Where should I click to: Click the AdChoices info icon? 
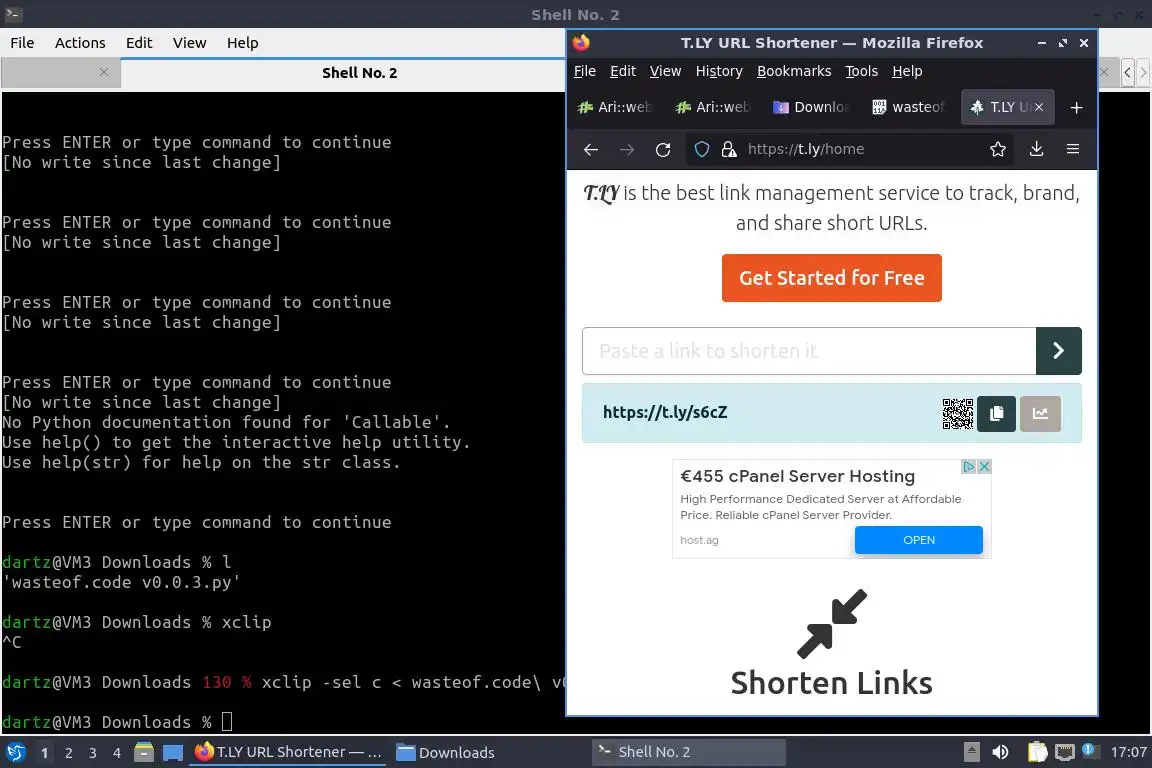969,467
